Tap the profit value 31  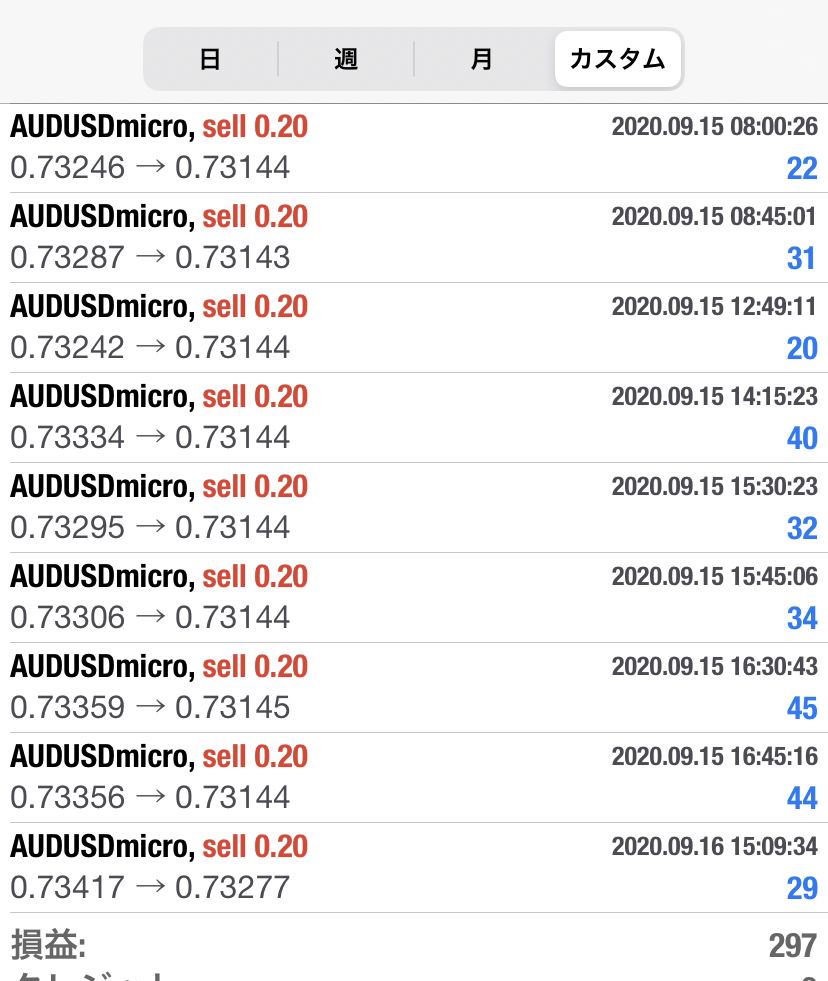pos(801,258)
